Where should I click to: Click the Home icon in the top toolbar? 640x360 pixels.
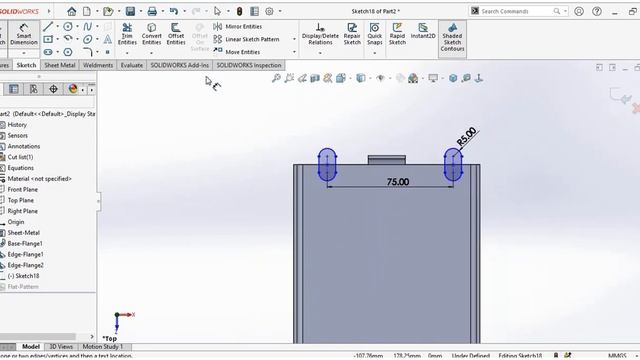click(x=71, y=11)
